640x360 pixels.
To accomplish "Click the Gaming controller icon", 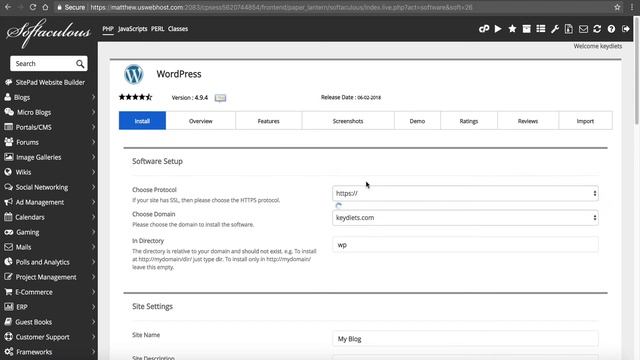I will [x=9, y=232].
